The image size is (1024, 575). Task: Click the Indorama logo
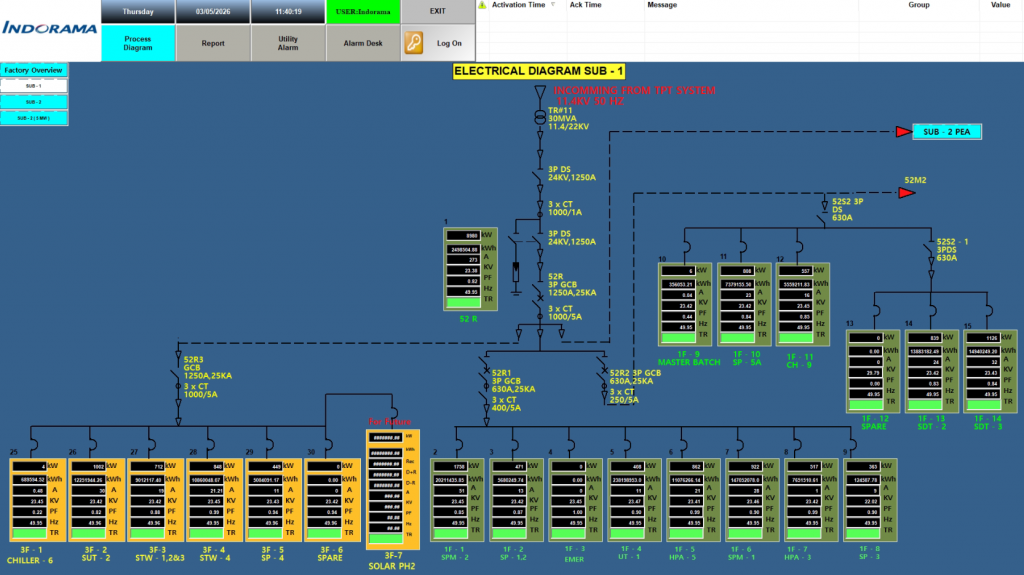coord(48,28)
